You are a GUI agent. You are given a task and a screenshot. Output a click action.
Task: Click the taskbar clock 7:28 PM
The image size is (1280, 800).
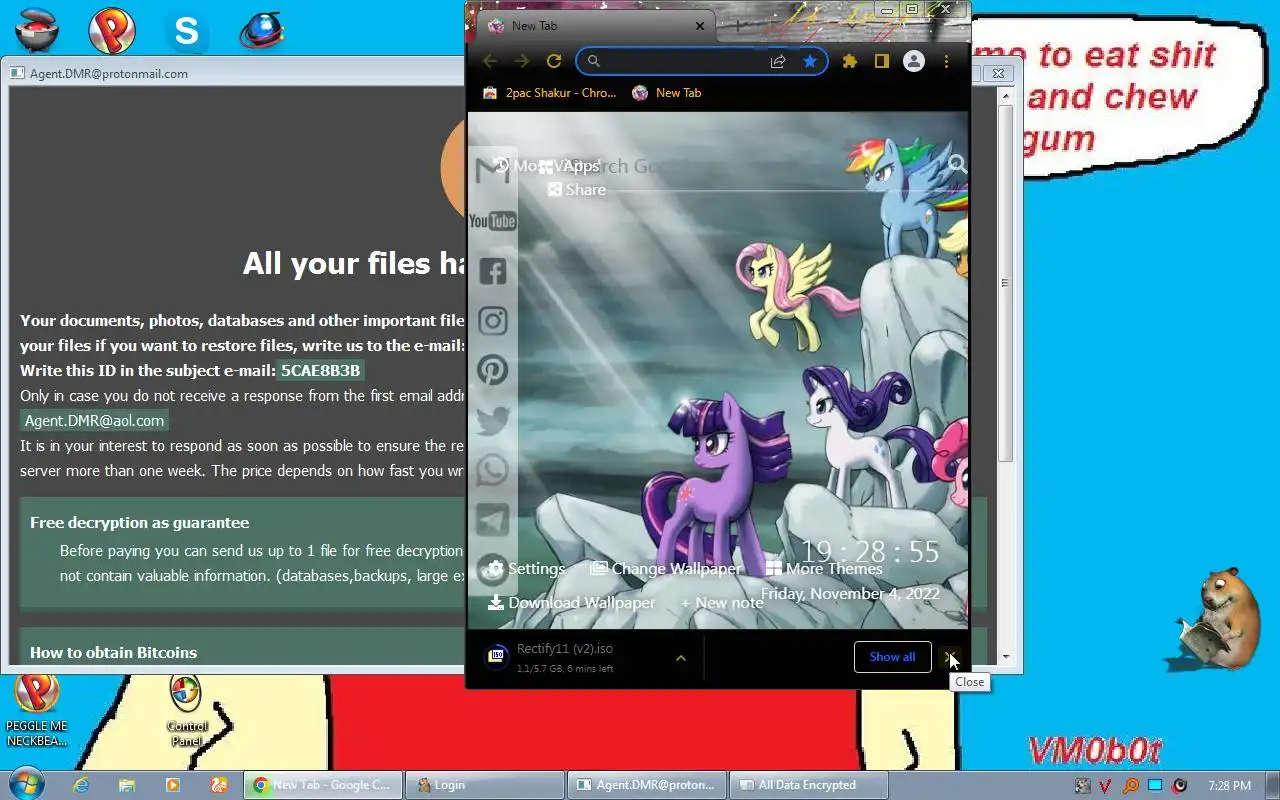pyautogui.click(x=1229, y=786)
